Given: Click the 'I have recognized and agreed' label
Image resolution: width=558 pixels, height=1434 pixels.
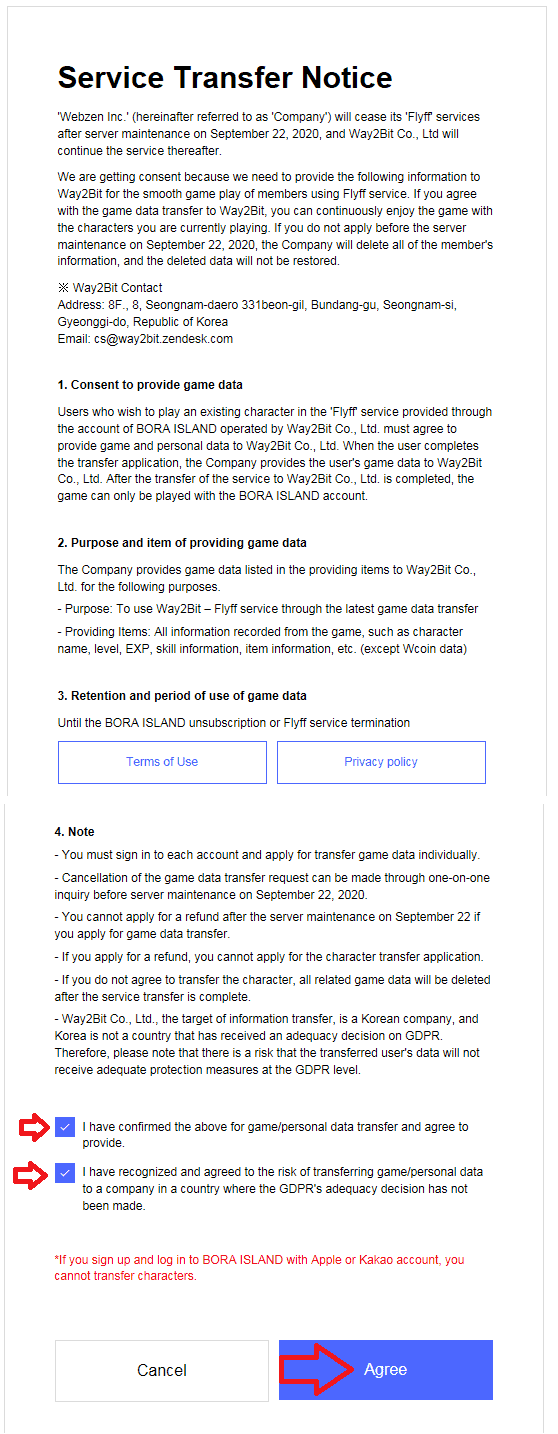Looking at the screenshot, I should 283,1189.
